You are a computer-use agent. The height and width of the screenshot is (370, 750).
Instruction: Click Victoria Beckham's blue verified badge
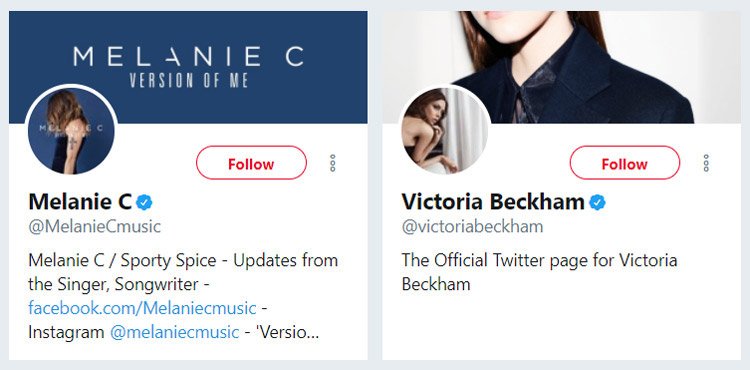point(597,203)
